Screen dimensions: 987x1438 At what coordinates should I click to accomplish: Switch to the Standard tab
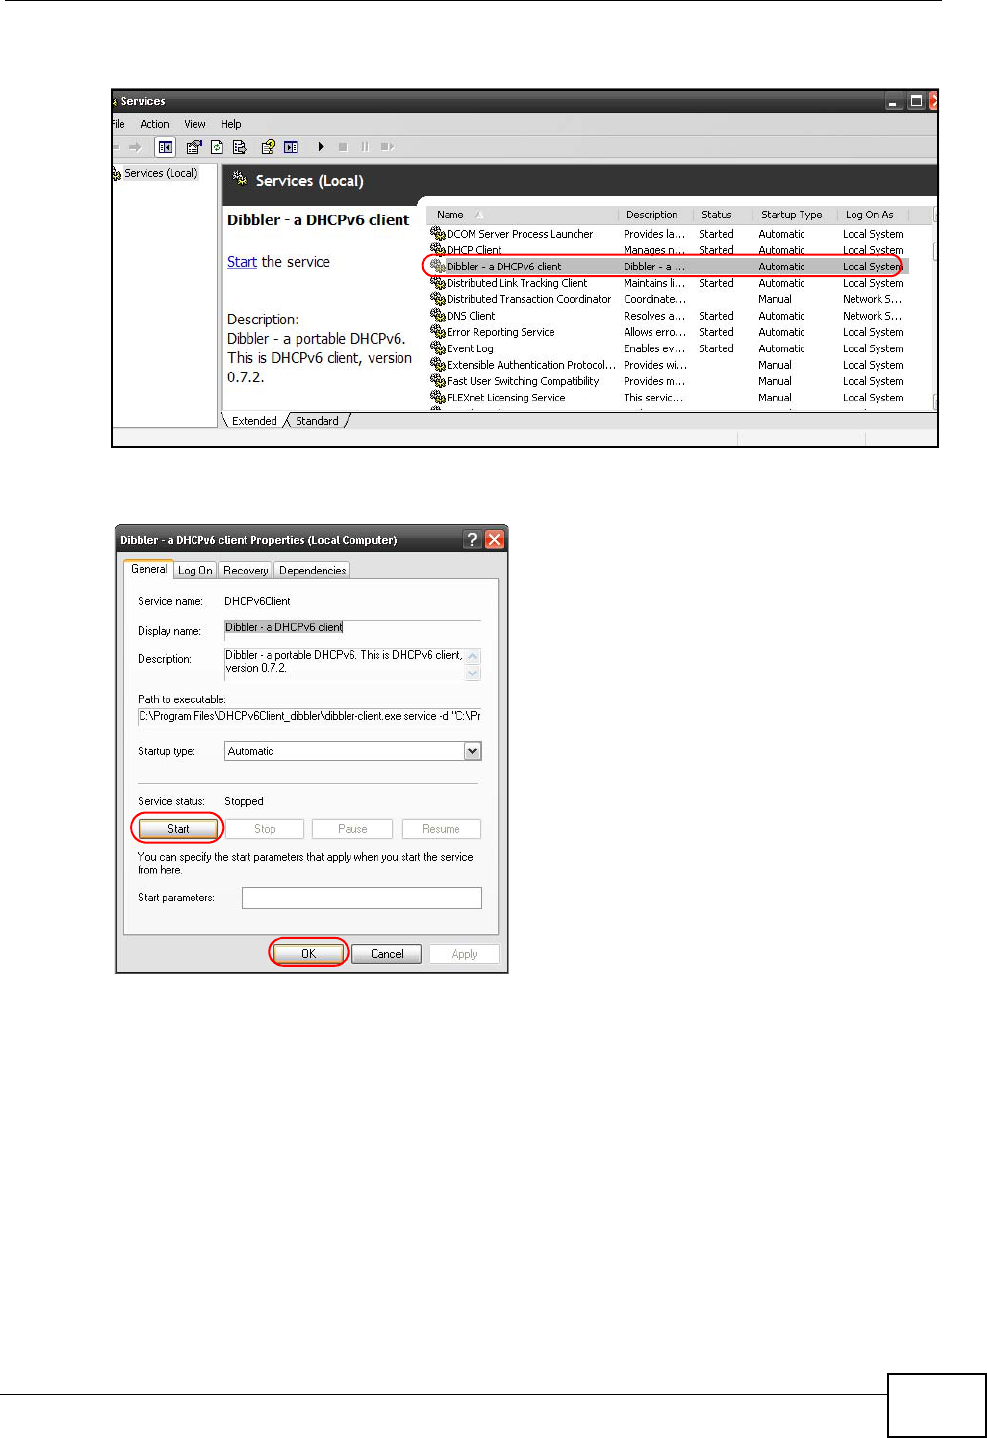(317, 421)
